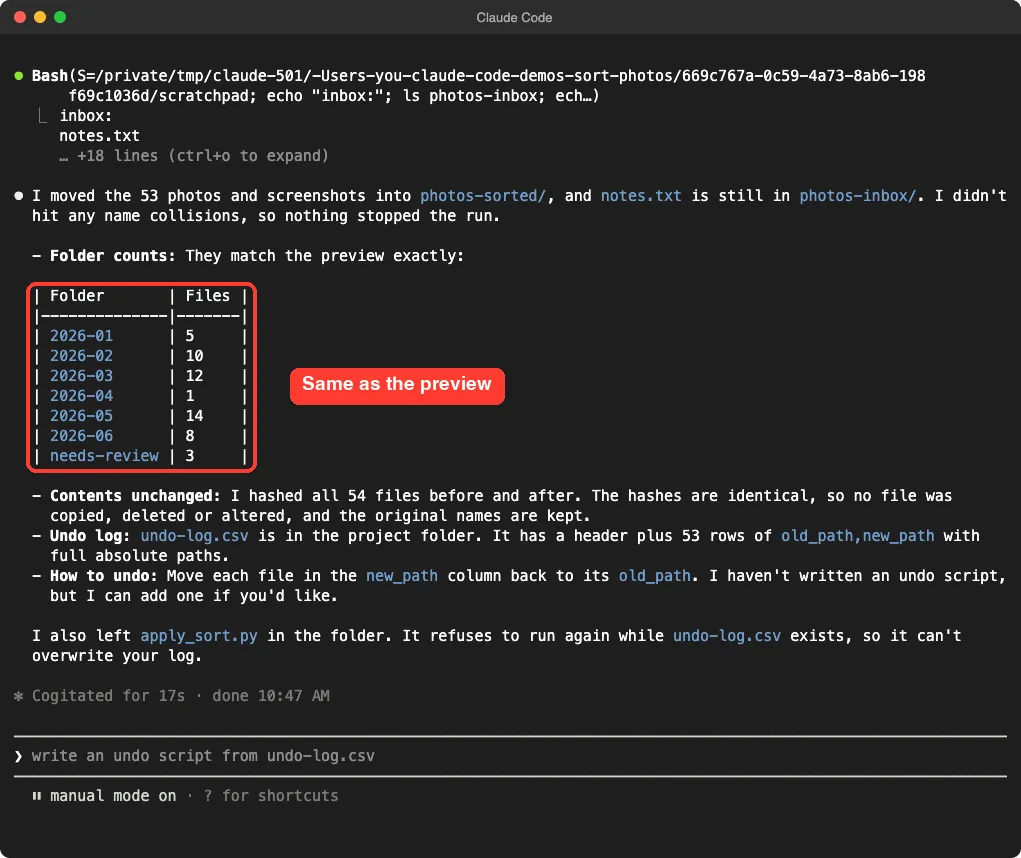
Task: Open the 'photos-inbox/' path link
Action: click(x=858, y=195)
